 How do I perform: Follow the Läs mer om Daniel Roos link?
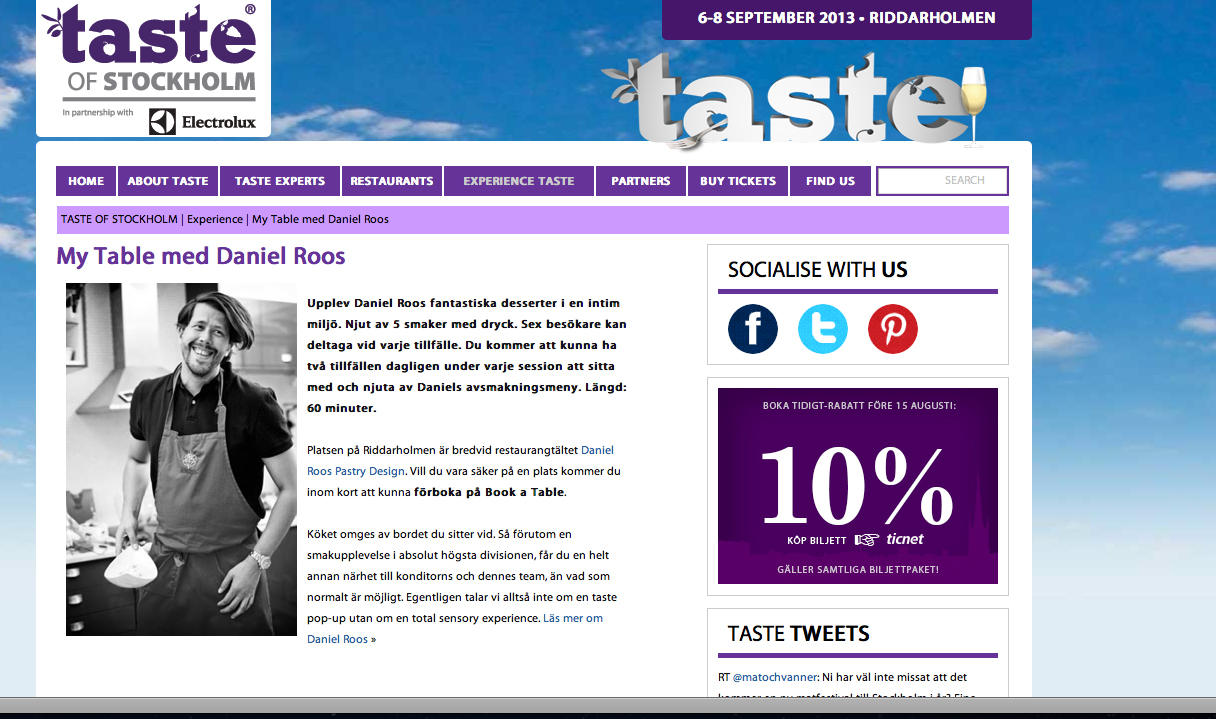point(455,628)
